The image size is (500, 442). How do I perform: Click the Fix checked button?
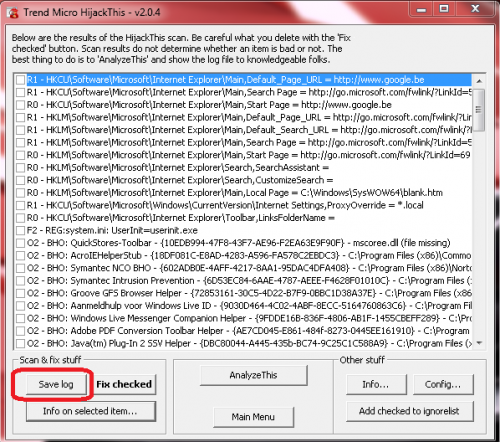(x=124, y=384)
